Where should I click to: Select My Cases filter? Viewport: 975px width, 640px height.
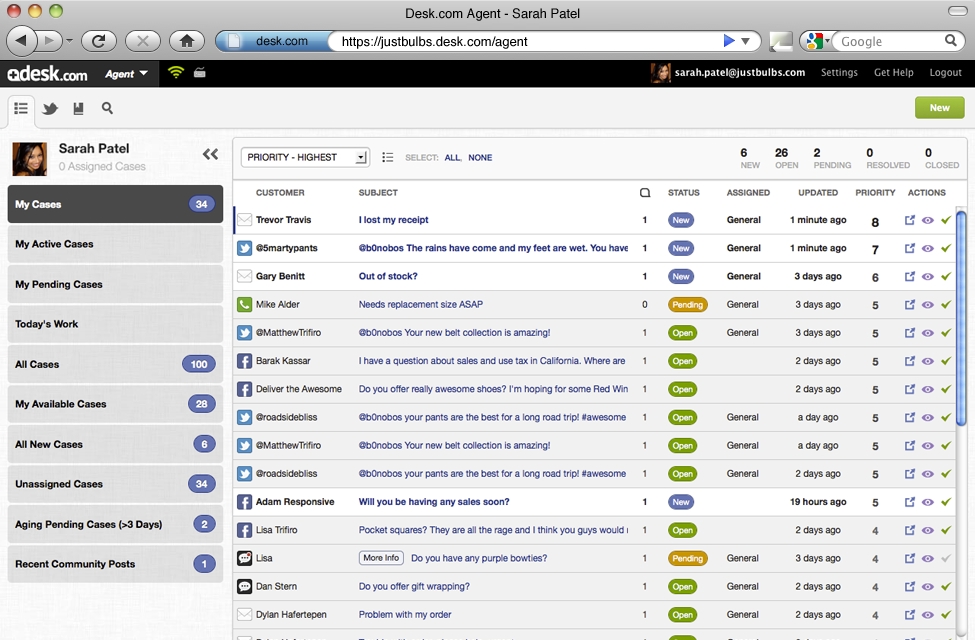pos(115,204)
